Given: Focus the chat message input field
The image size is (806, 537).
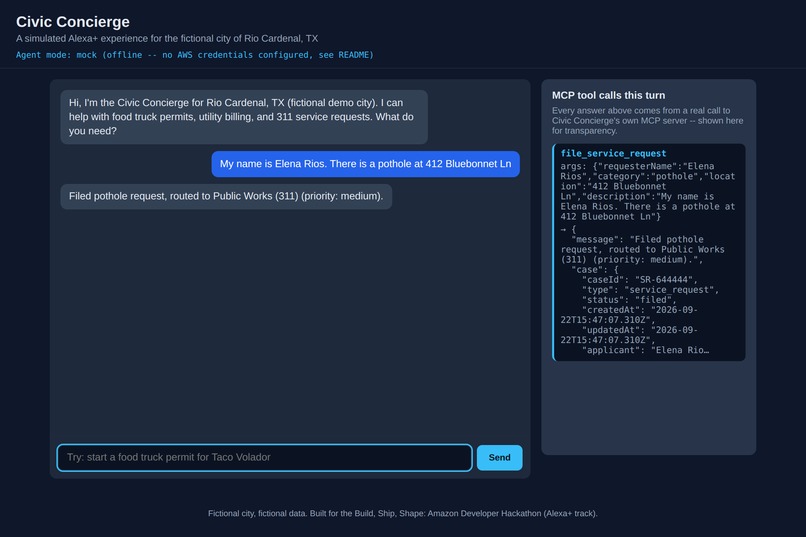Looking at the screenshot, I should [264, 457].
